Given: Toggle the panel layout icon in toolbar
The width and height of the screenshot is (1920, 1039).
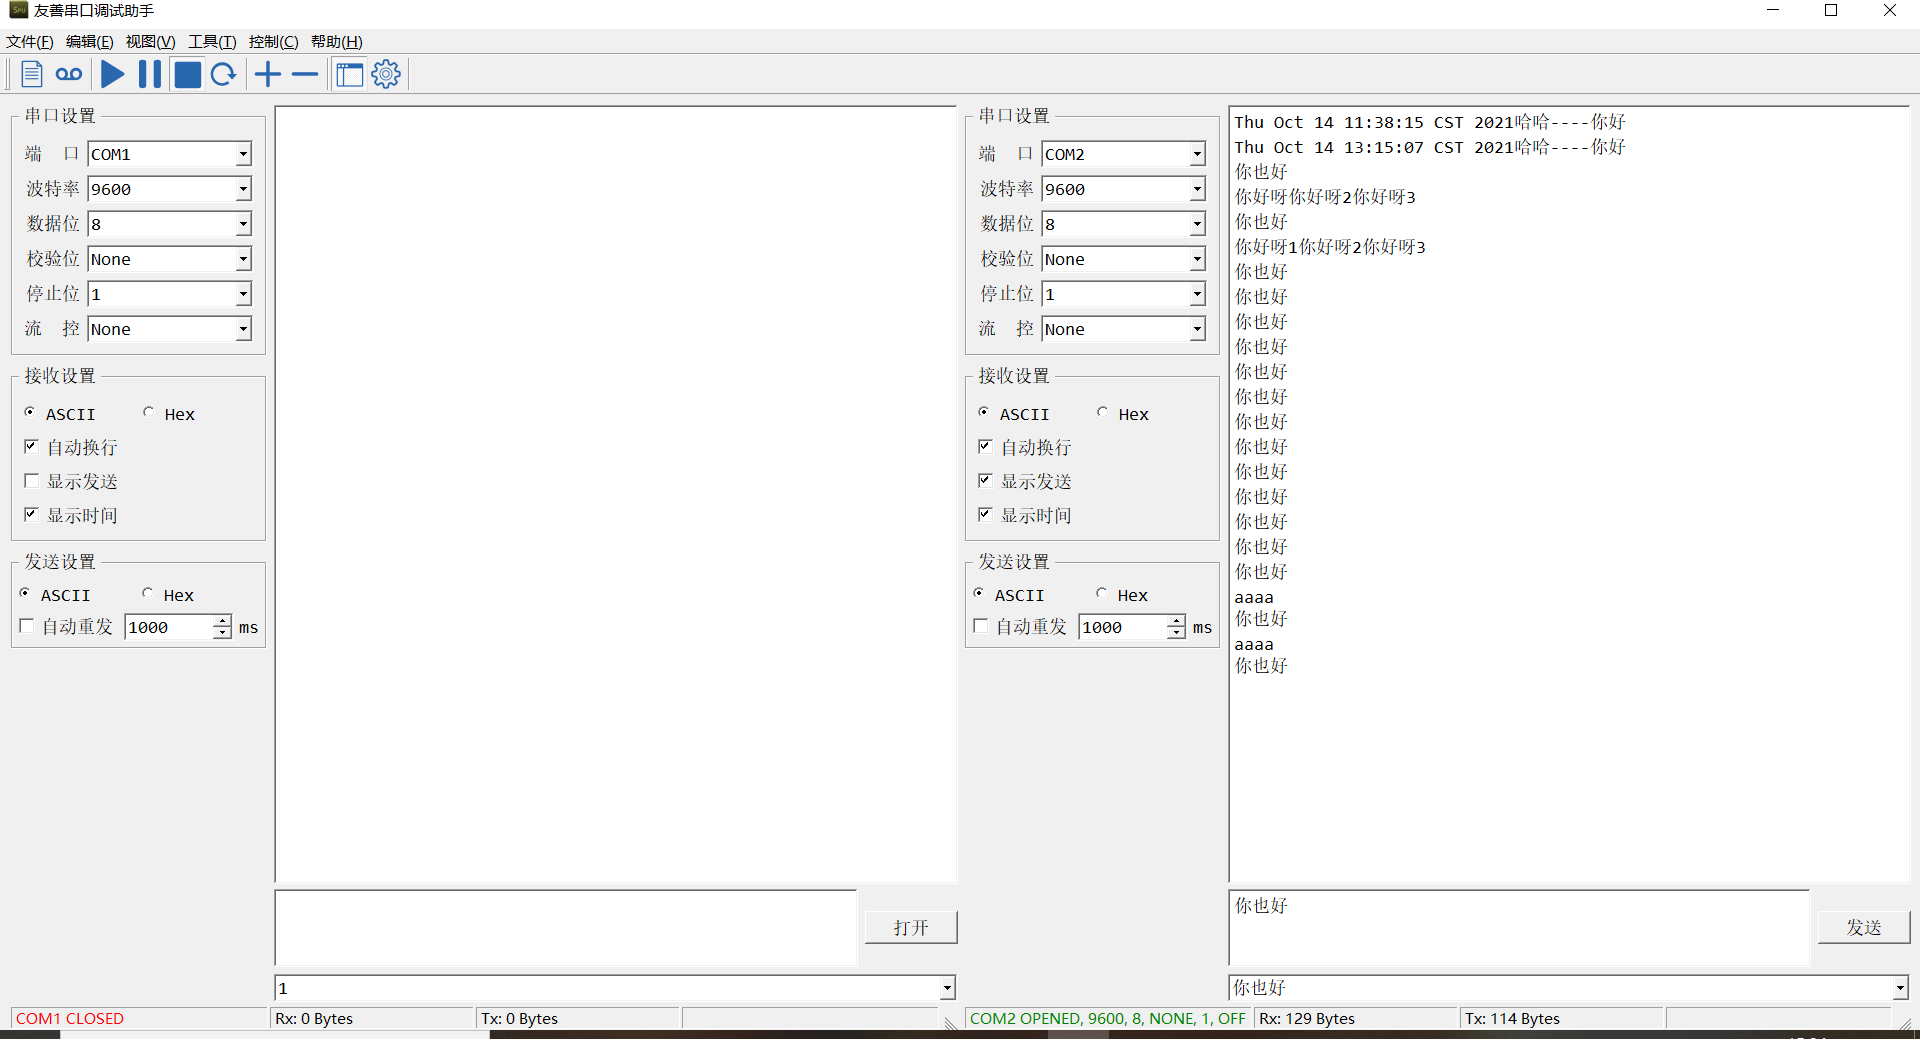Looking at the screenshot, I should click(x=349, y=74).
